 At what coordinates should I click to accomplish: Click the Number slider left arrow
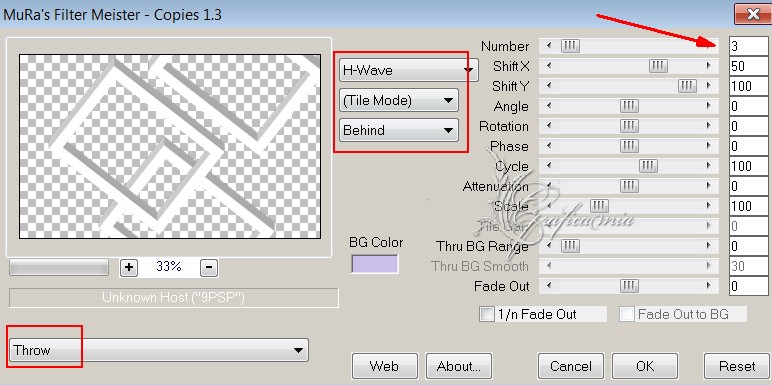pos(549,46)
